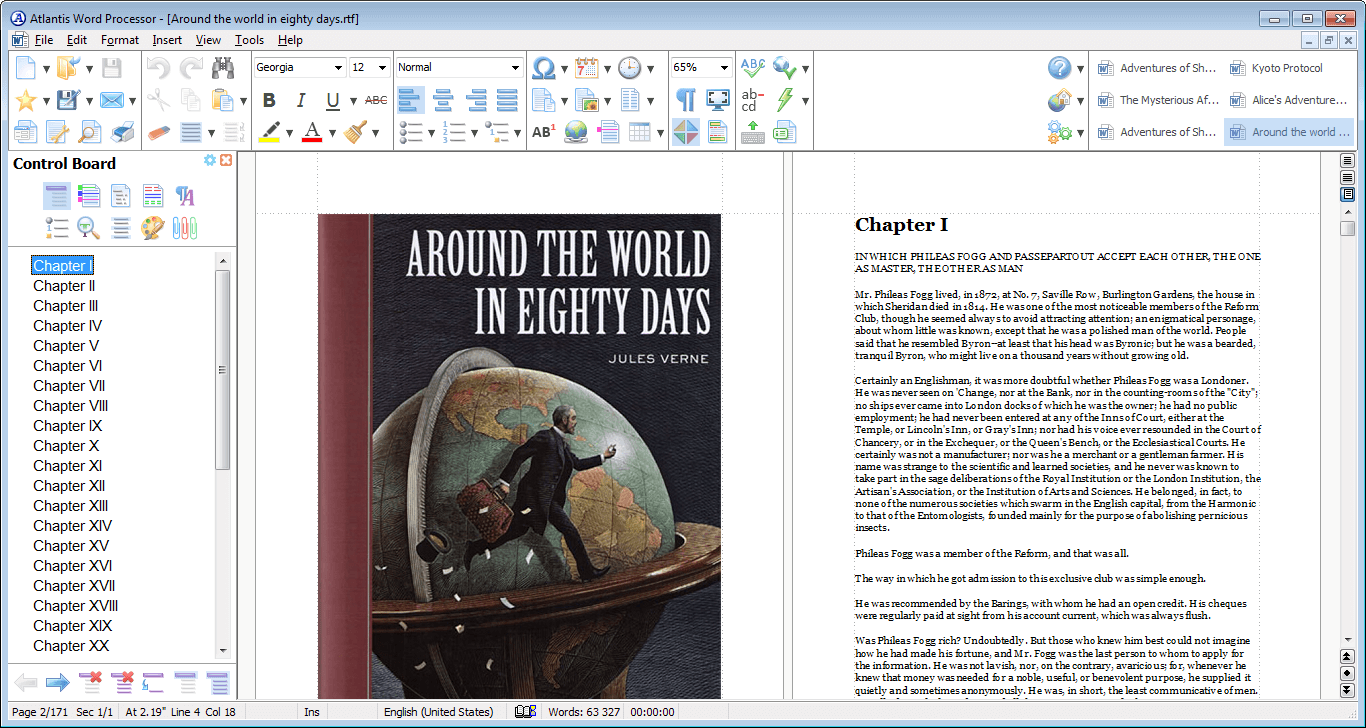Click the Insert Time clock icon
The image size is (1366, 728).
click(x=629, y=68)
